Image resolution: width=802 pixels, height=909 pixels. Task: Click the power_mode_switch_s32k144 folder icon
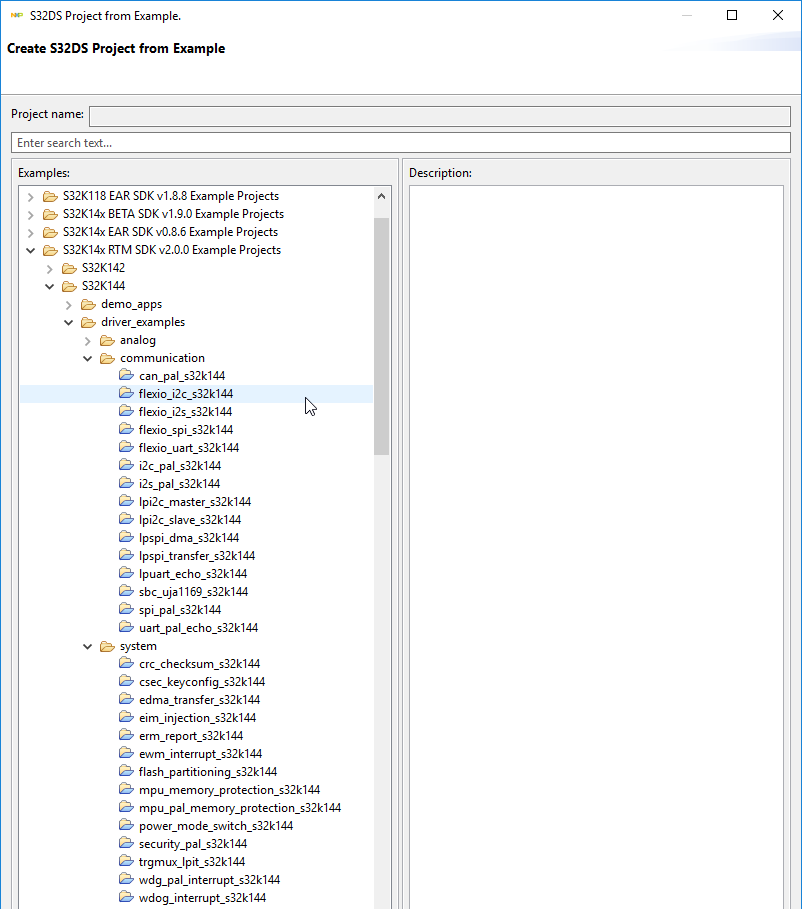[126, 825]
